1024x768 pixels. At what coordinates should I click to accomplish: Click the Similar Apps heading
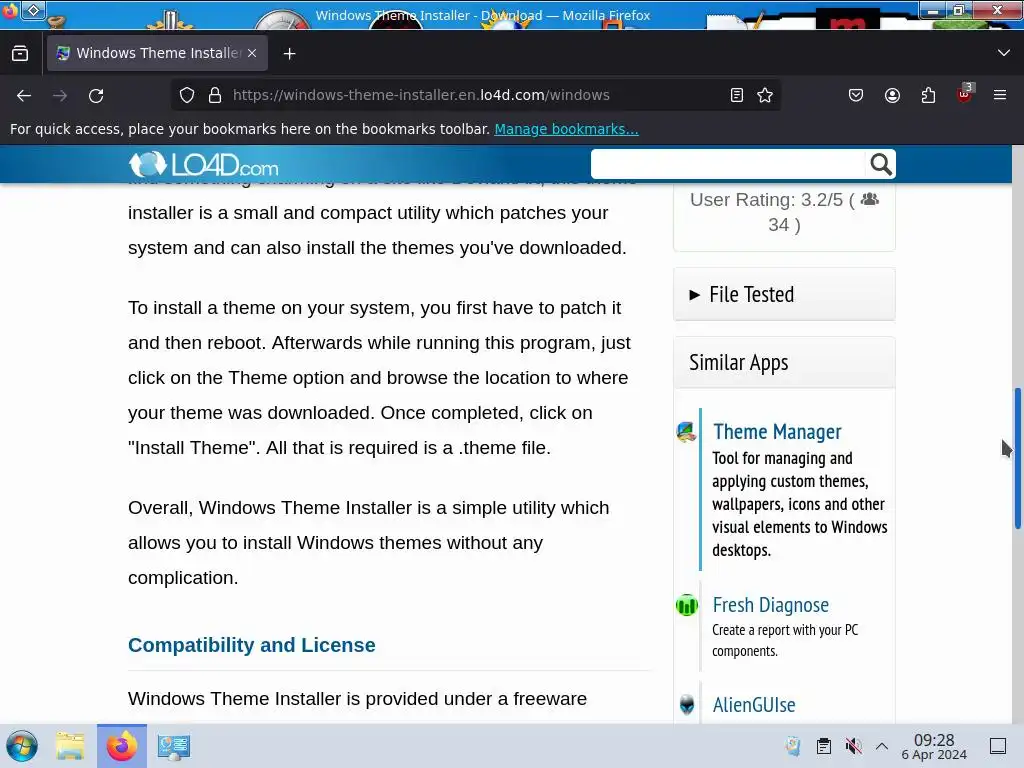pyautogui.click(x=739, y=363)
